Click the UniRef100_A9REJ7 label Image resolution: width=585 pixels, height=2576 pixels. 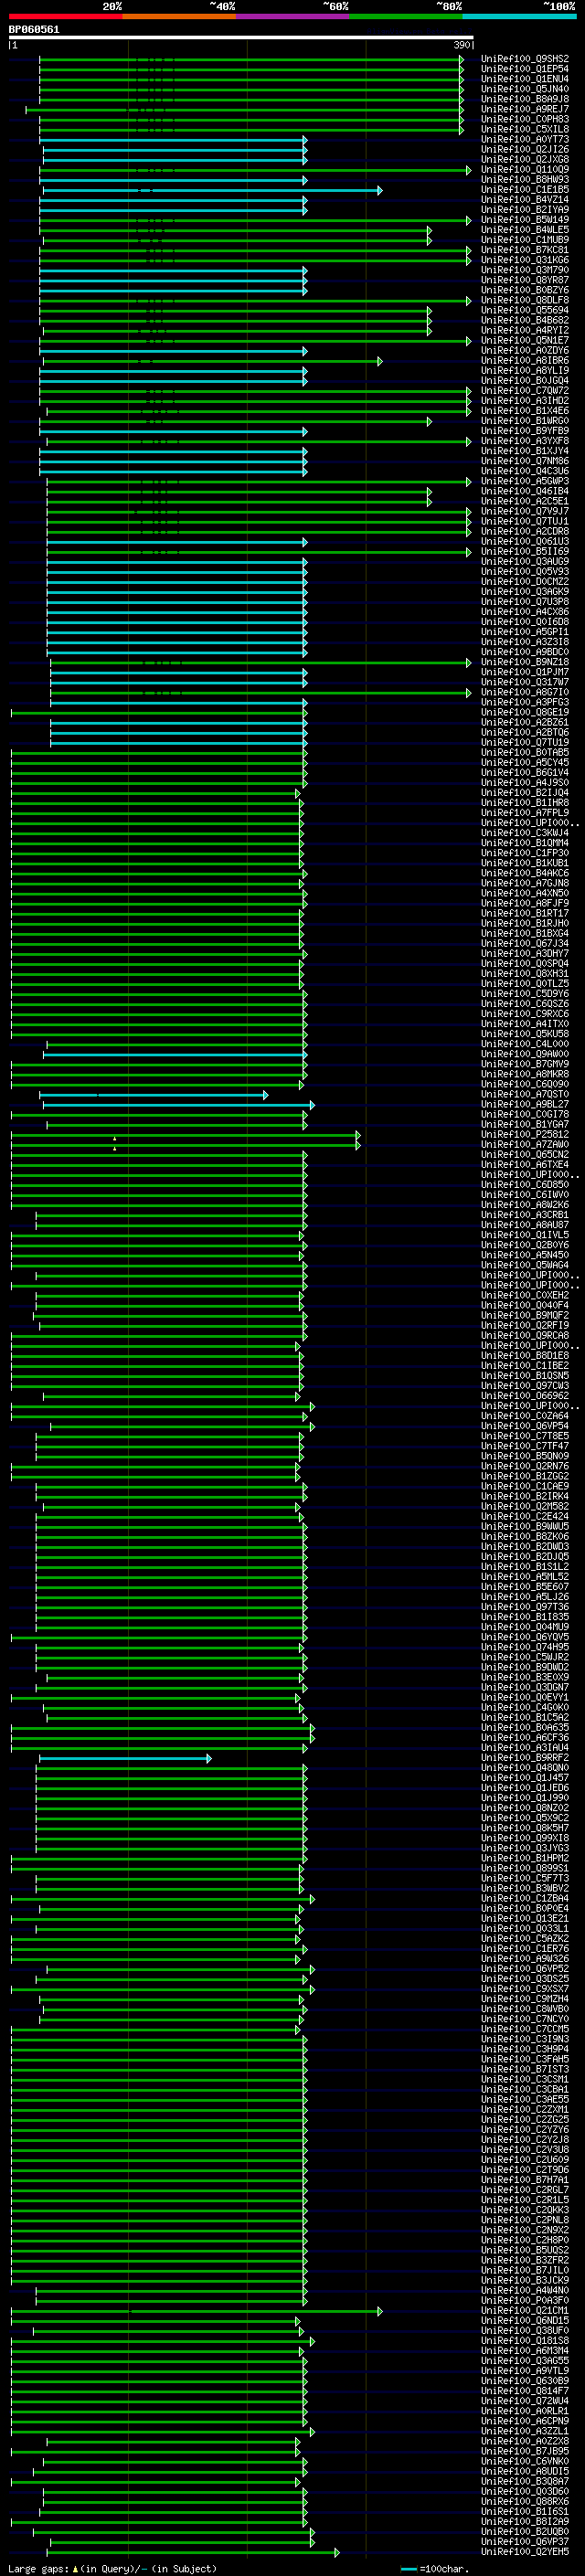524,109
